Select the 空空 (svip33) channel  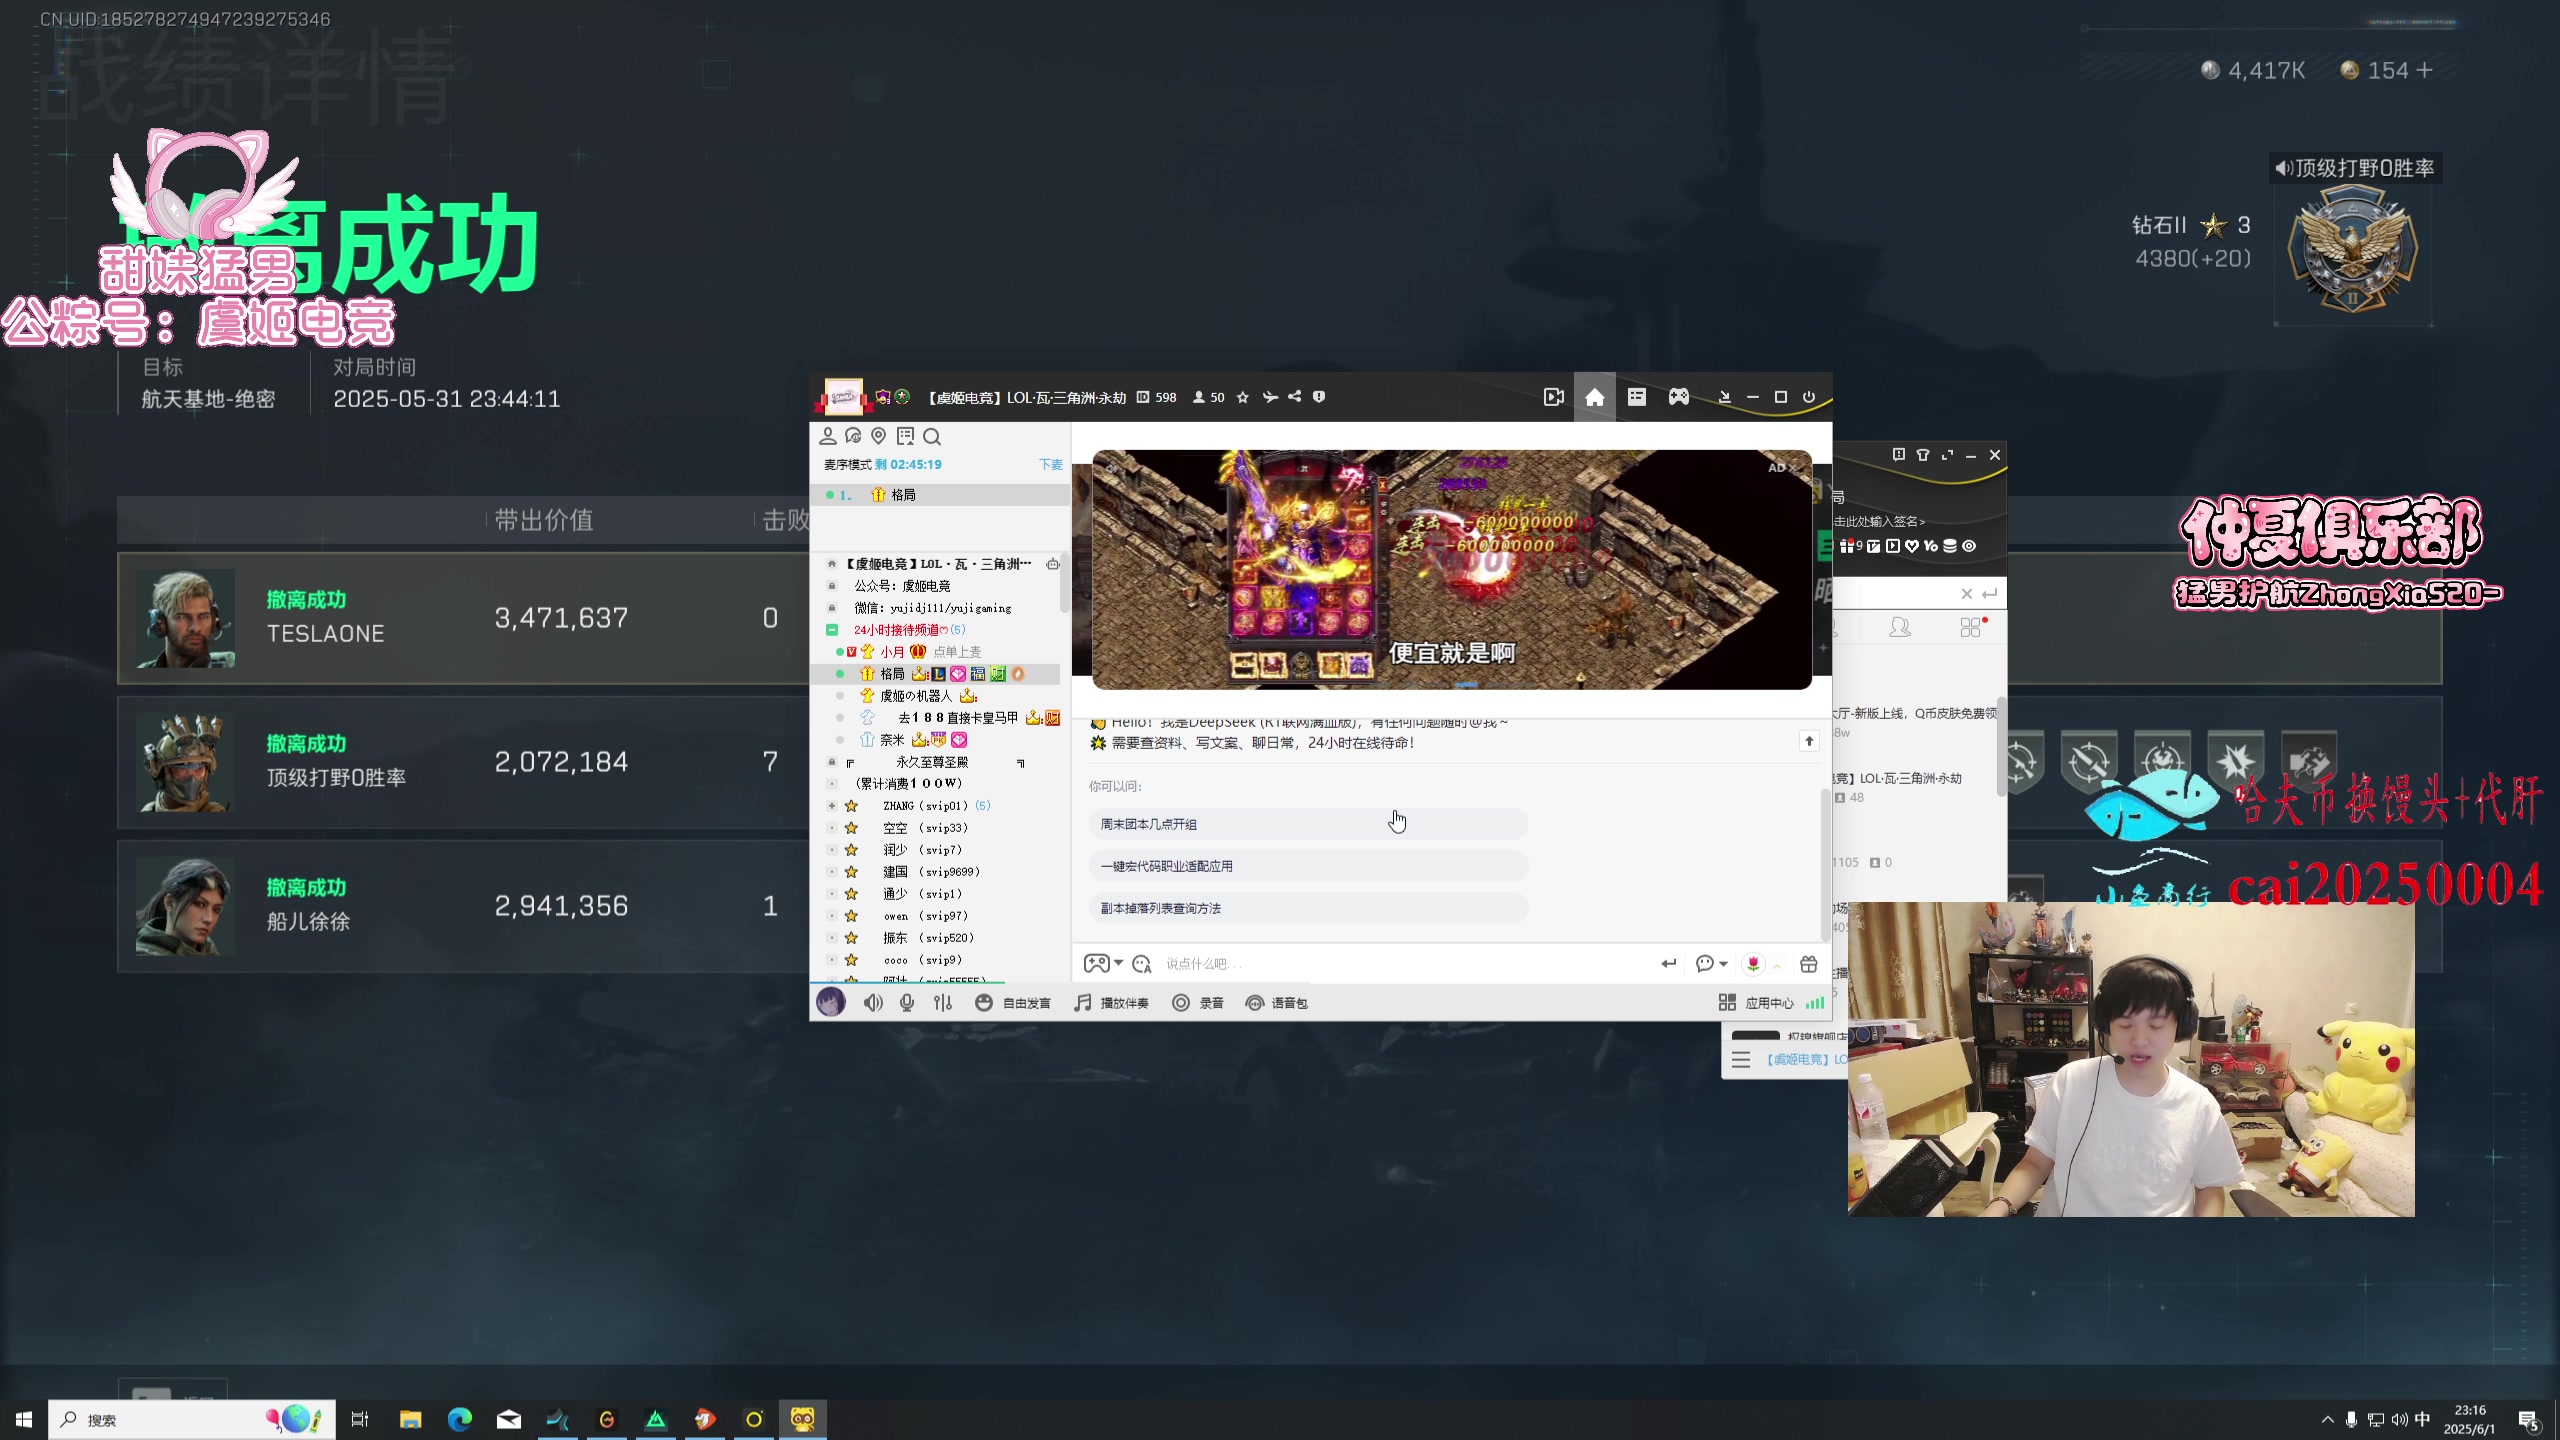925,828
